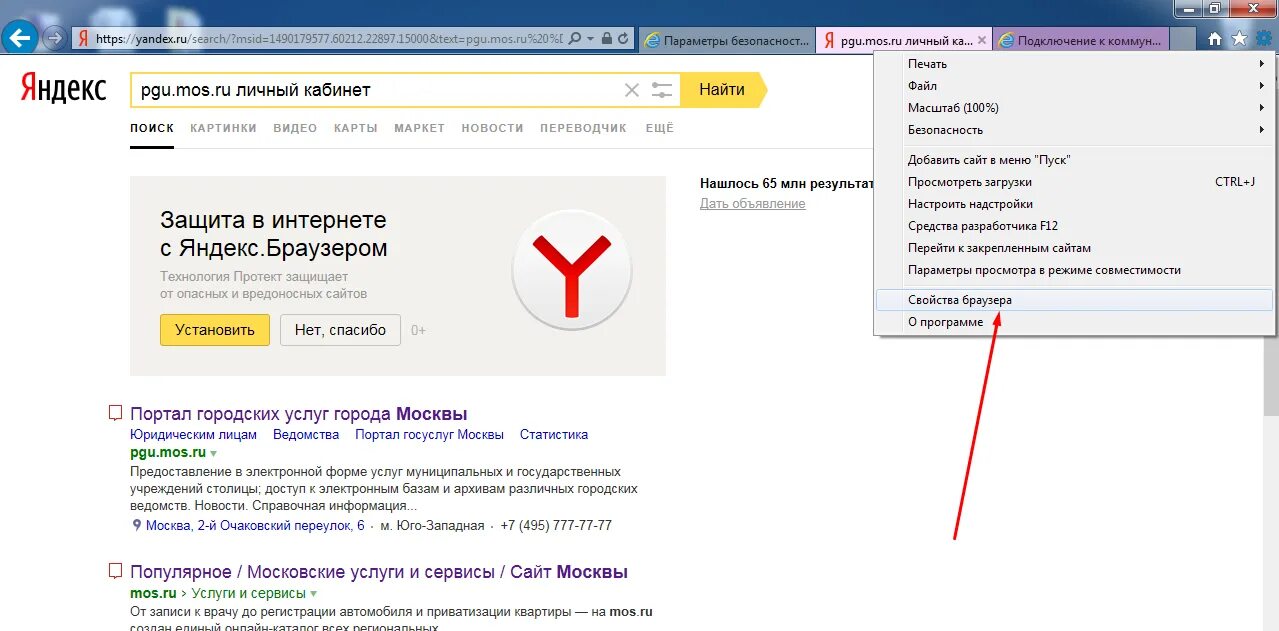Screen dimensions: 1279x631
Task: Switch to the Параметры безопасности tab
Action: (727, 40)
